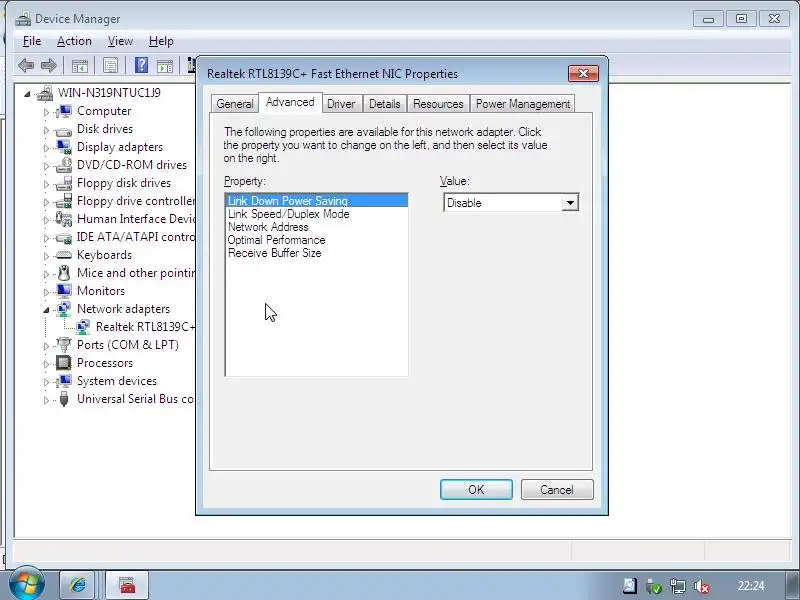Click the Floppy disk drives icon
Screen dimensions: 800x600
coord(64,183)
